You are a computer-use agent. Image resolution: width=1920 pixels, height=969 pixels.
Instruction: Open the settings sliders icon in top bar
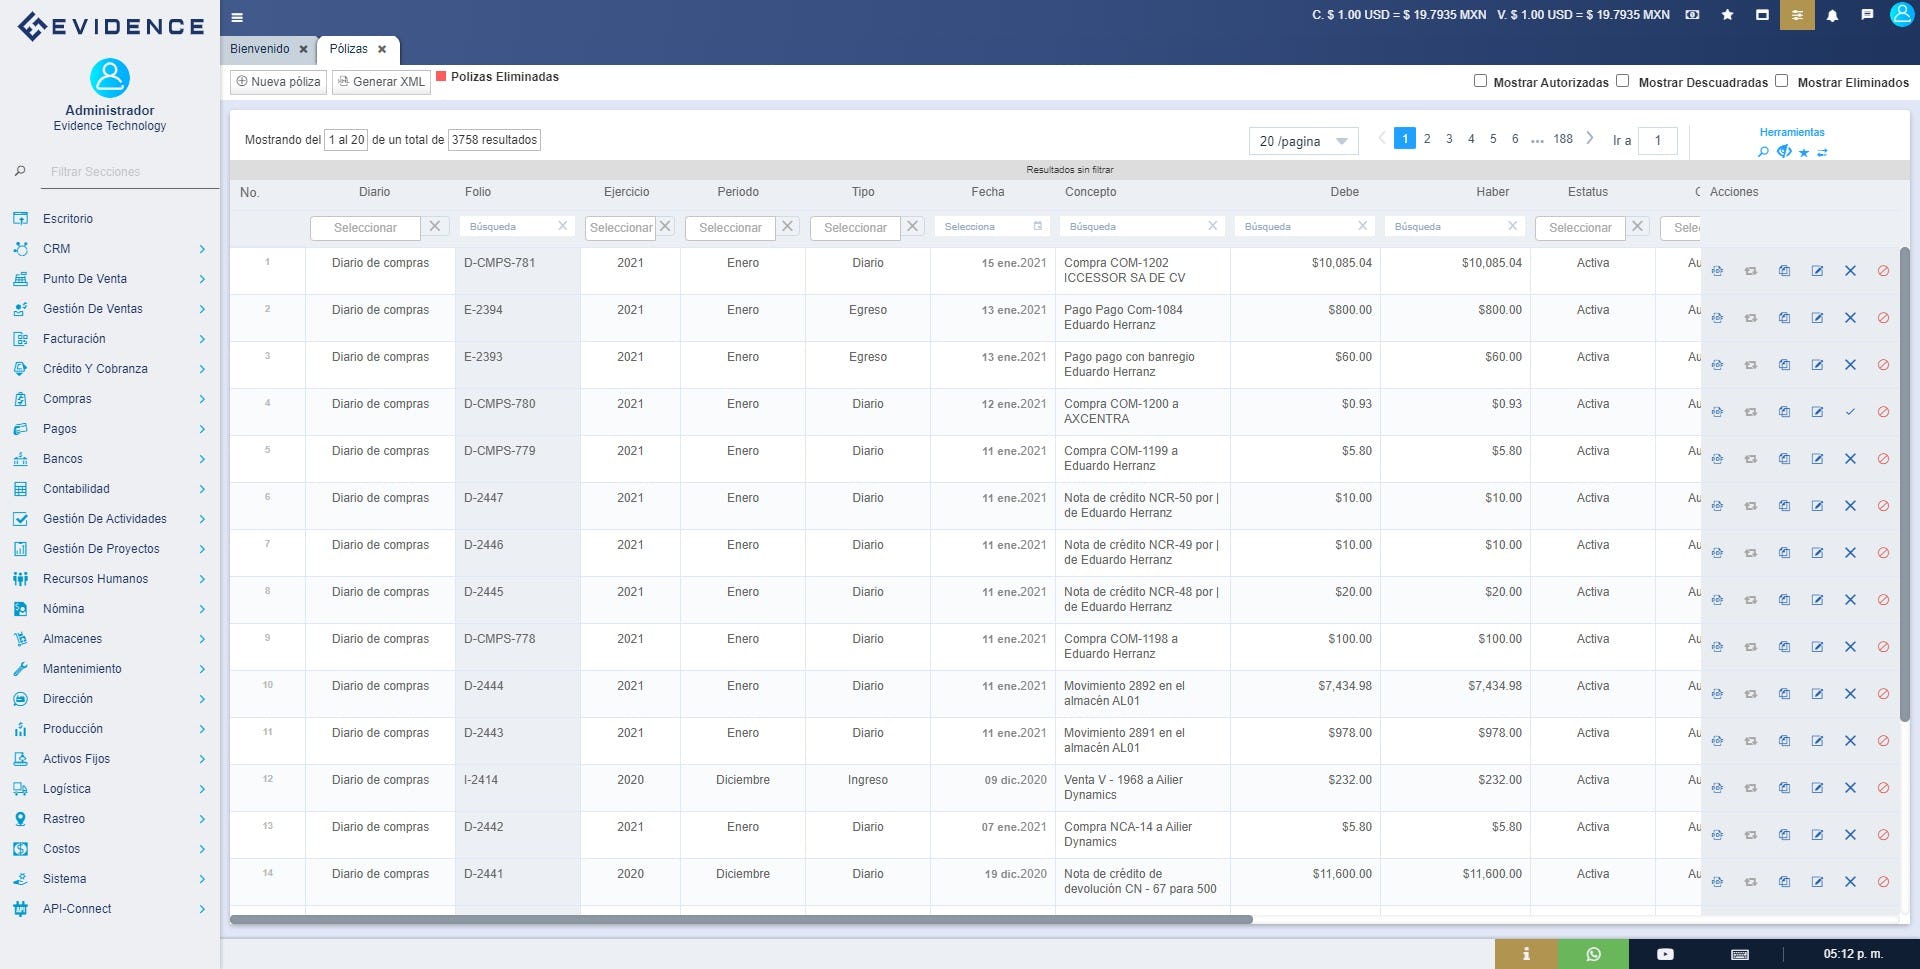[1797, 16]
